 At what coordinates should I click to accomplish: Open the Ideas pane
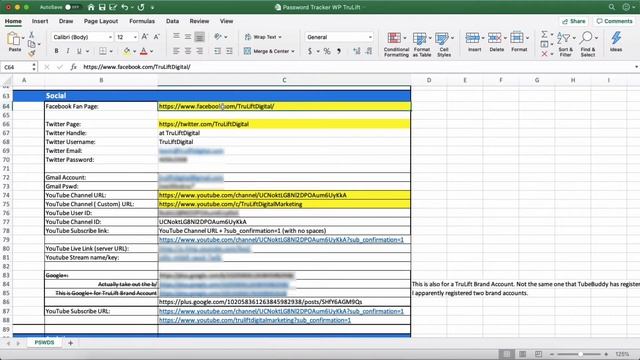pyautogui.click(x=616, y=41)
